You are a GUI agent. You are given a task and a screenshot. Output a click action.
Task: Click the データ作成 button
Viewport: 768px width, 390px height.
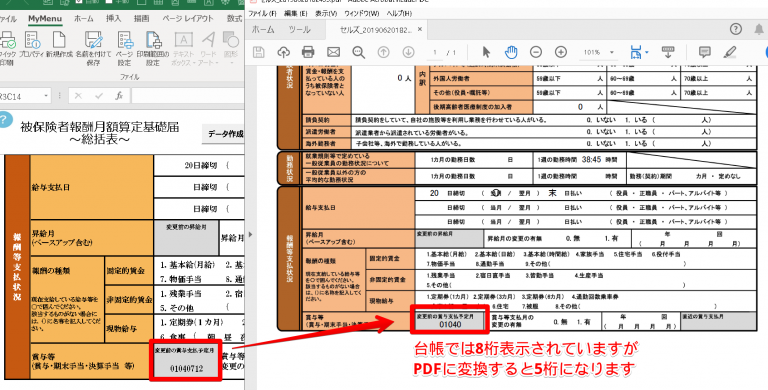click(225, 134)
